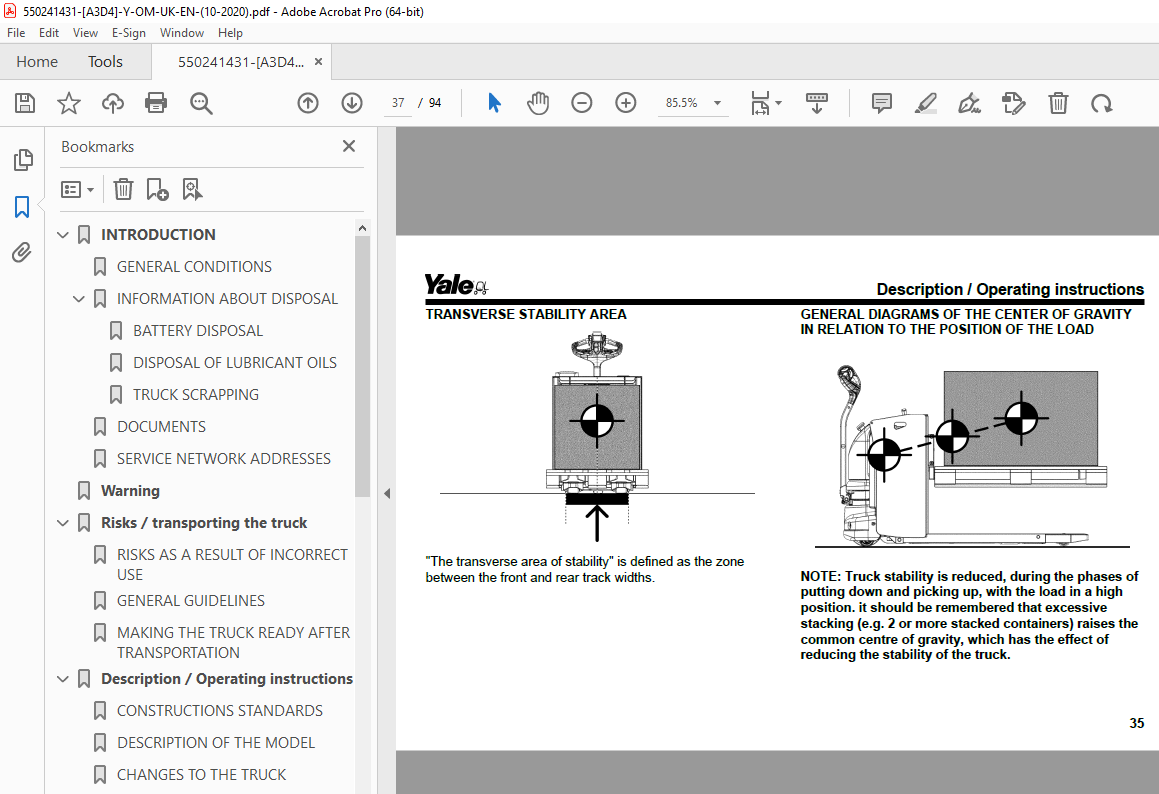Go to the next page with the down arrow
The width and height of the screenshot is (1159, 794).
pyautogui.click(x=352, y=103)
